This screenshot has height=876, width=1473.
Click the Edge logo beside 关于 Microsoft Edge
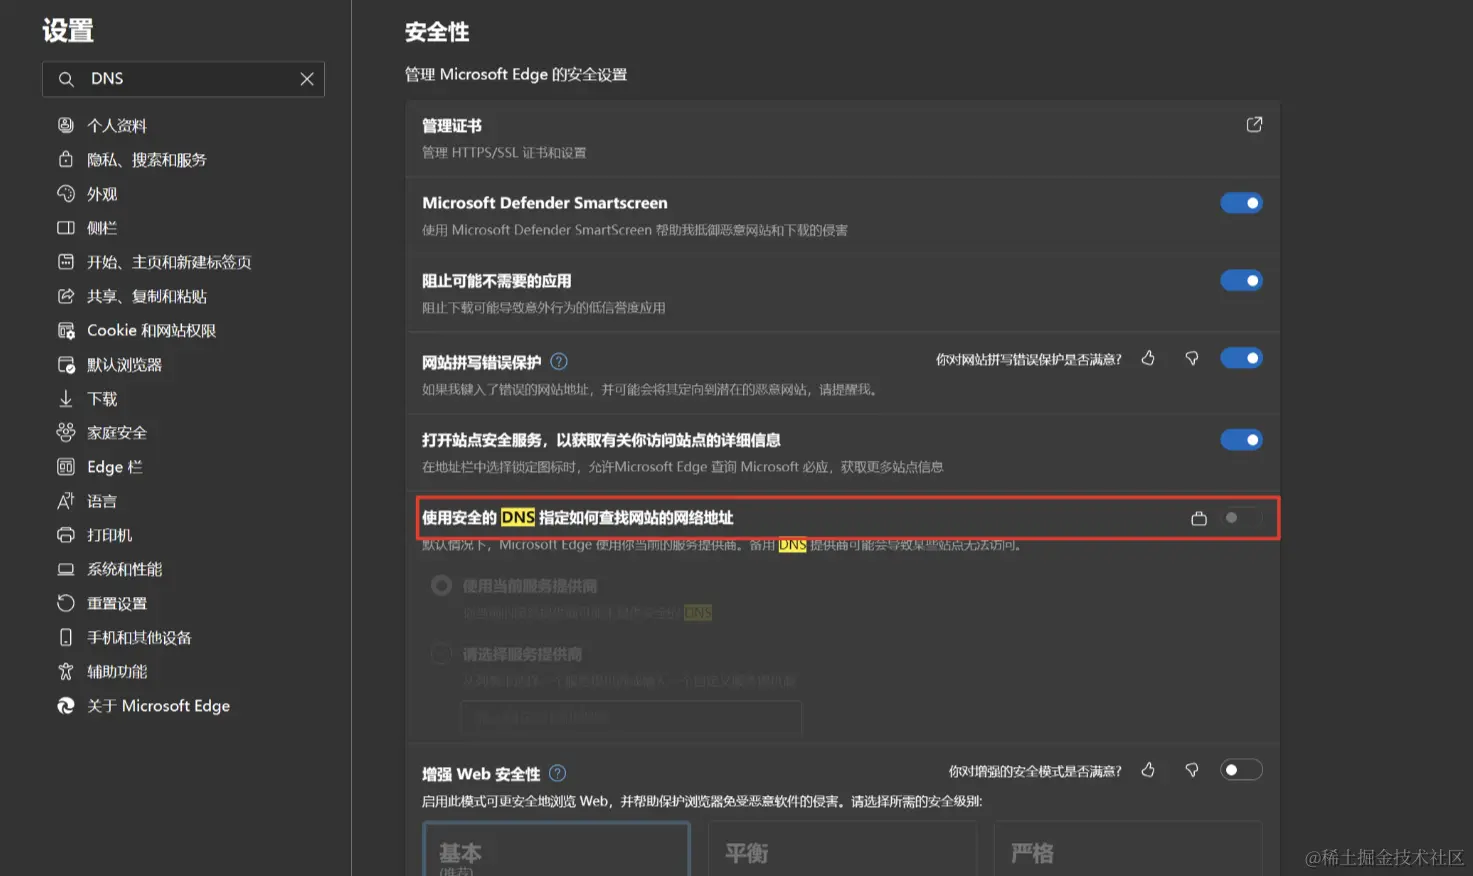click(x=66, y=705)
